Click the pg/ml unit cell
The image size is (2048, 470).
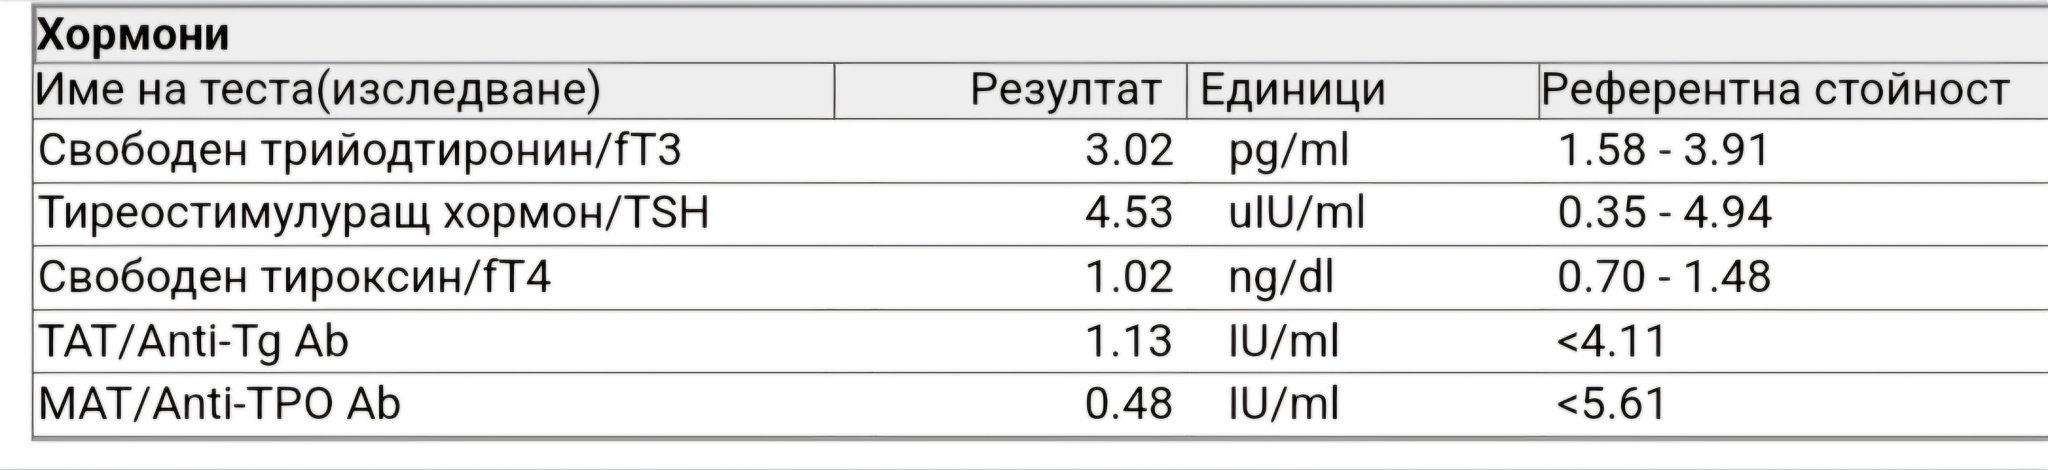tap(1288, 151)
